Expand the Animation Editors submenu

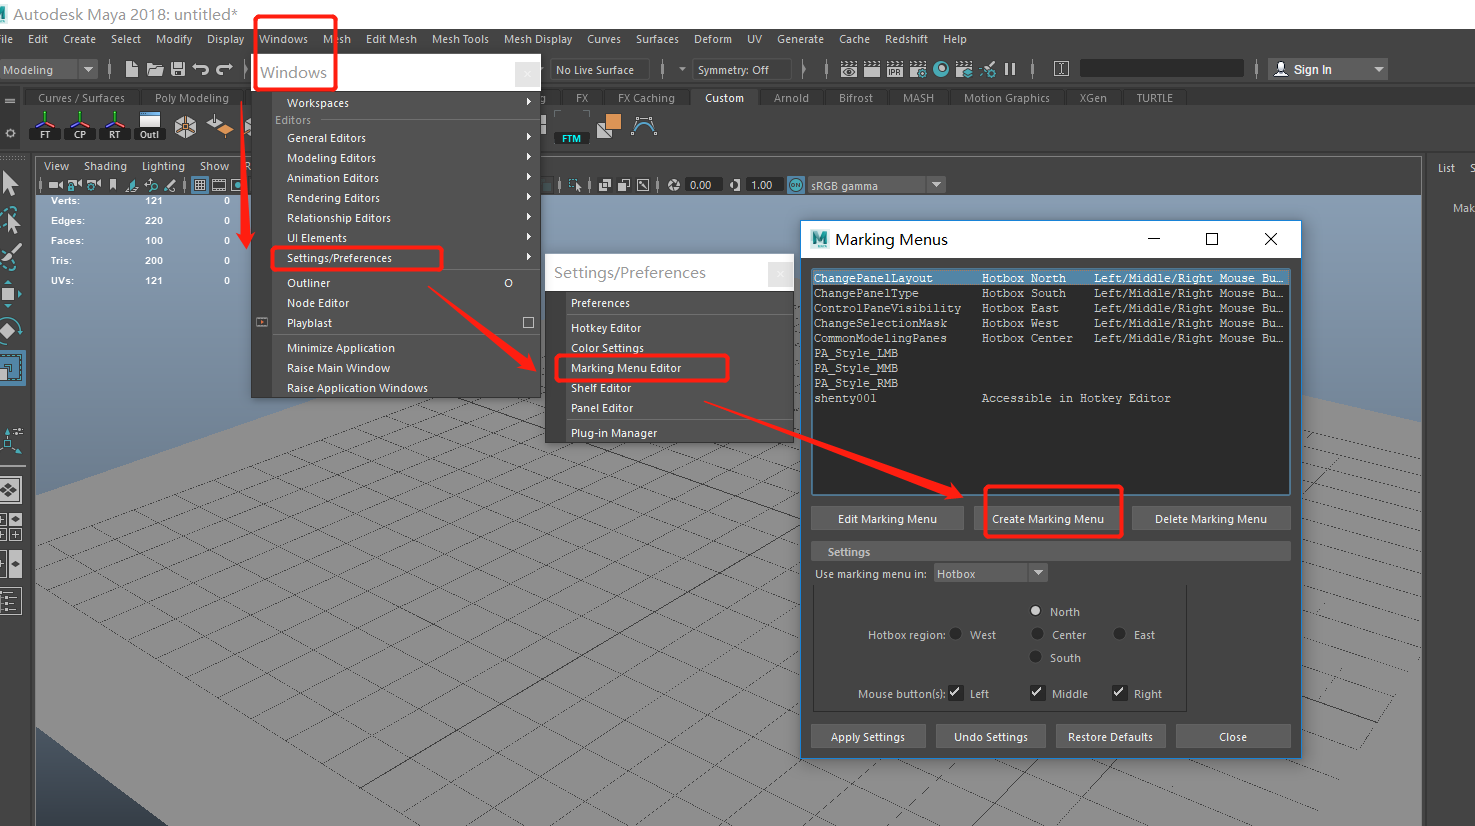[x=406, y=178]
